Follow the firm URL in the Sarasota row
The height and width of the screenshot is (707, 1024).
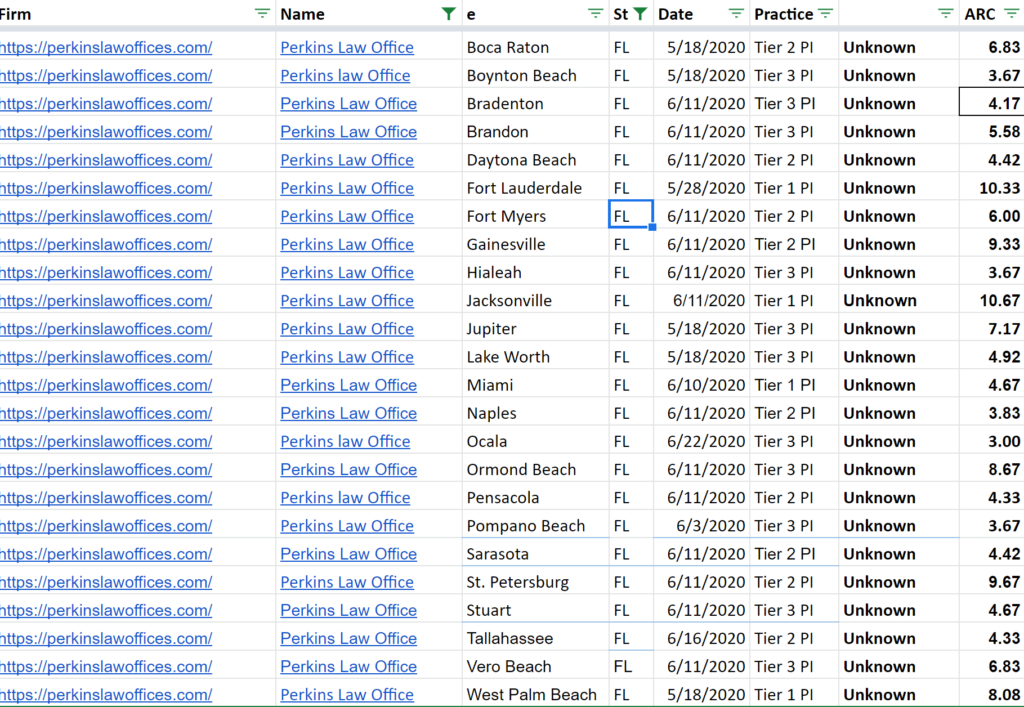tap(106, 554)
